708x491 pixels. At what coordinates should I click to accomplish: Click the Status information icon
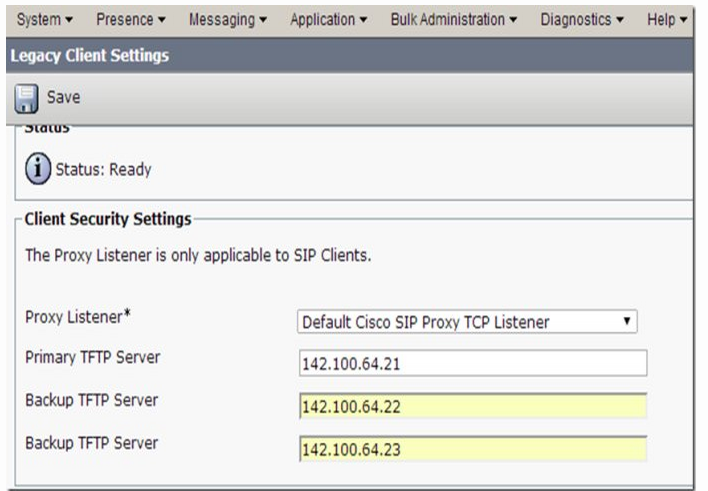pos(38,169)
